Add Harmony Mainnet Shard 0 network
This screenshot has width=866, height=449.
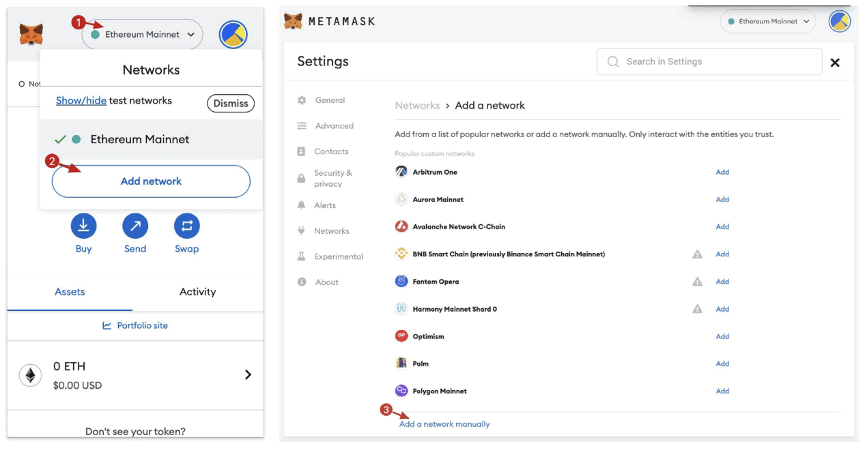click(x=722, y=309)
